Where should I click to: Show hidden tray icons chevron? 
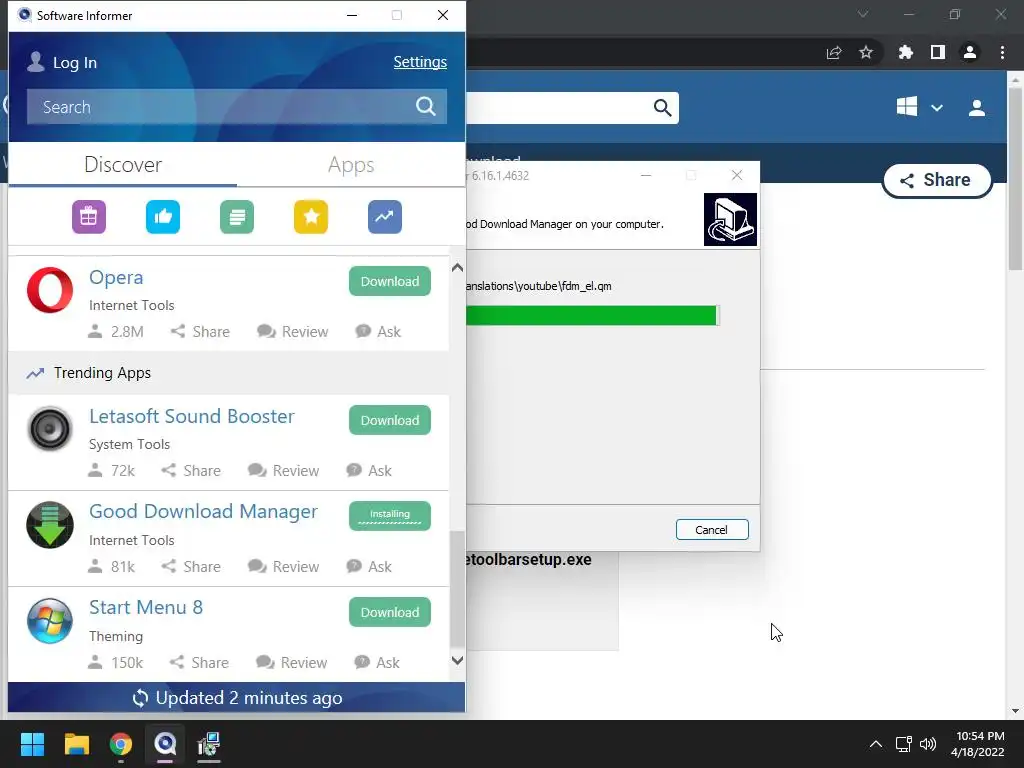point(876,744)
